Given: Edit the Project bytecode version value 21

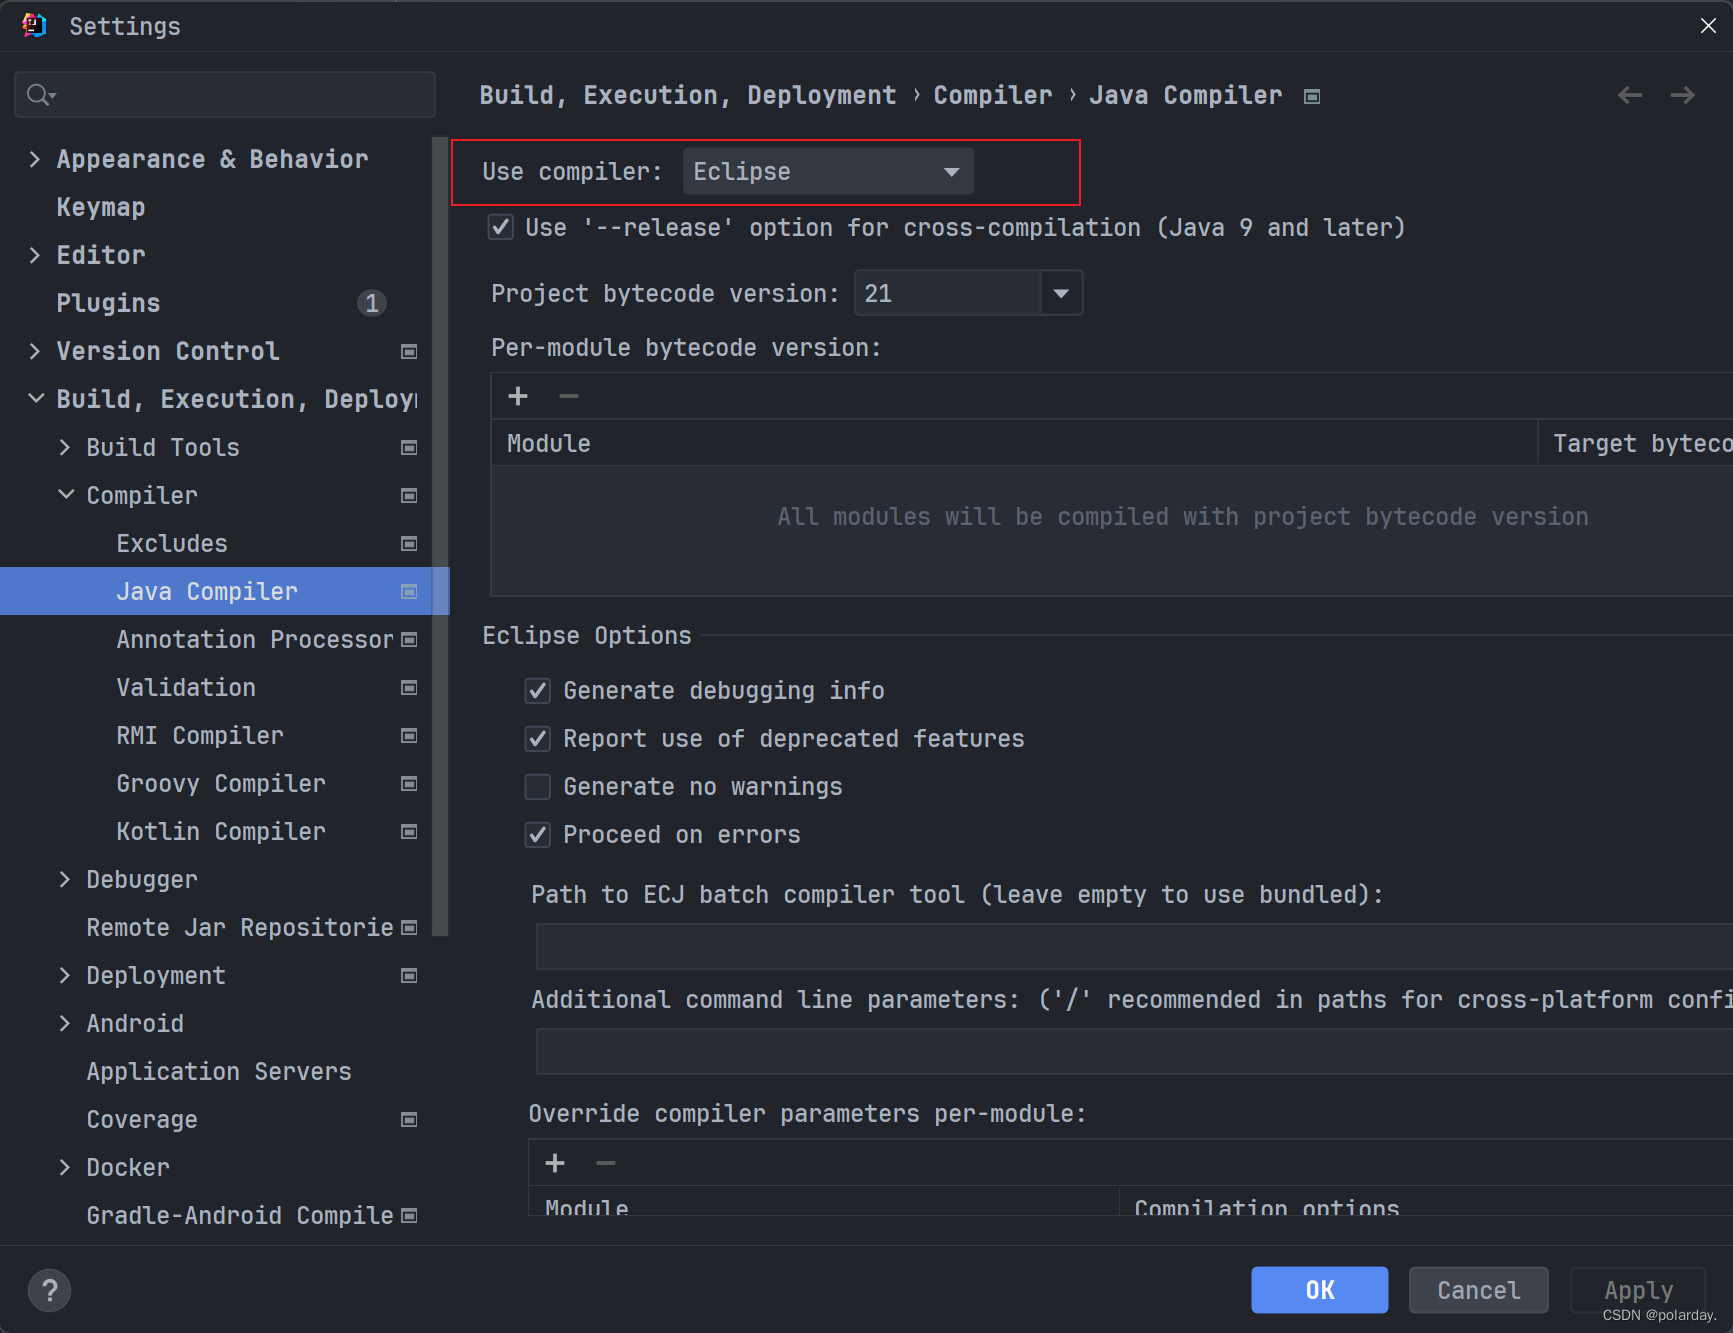Looking at the screenshot, I should 947,293.
